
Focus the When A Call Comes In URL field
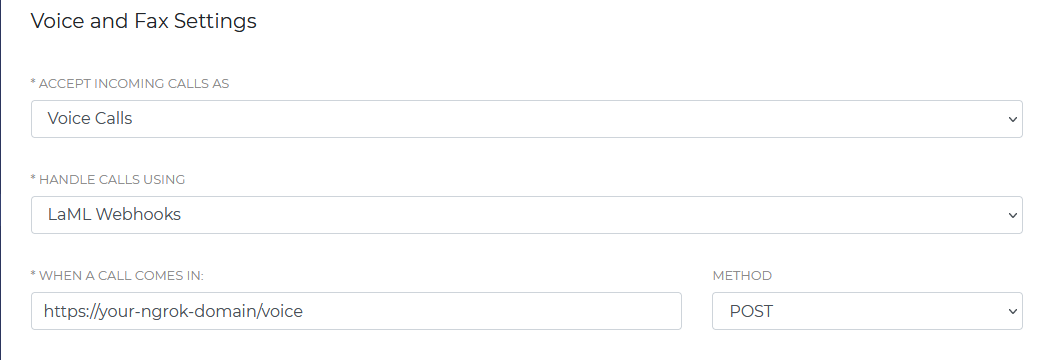356,311
